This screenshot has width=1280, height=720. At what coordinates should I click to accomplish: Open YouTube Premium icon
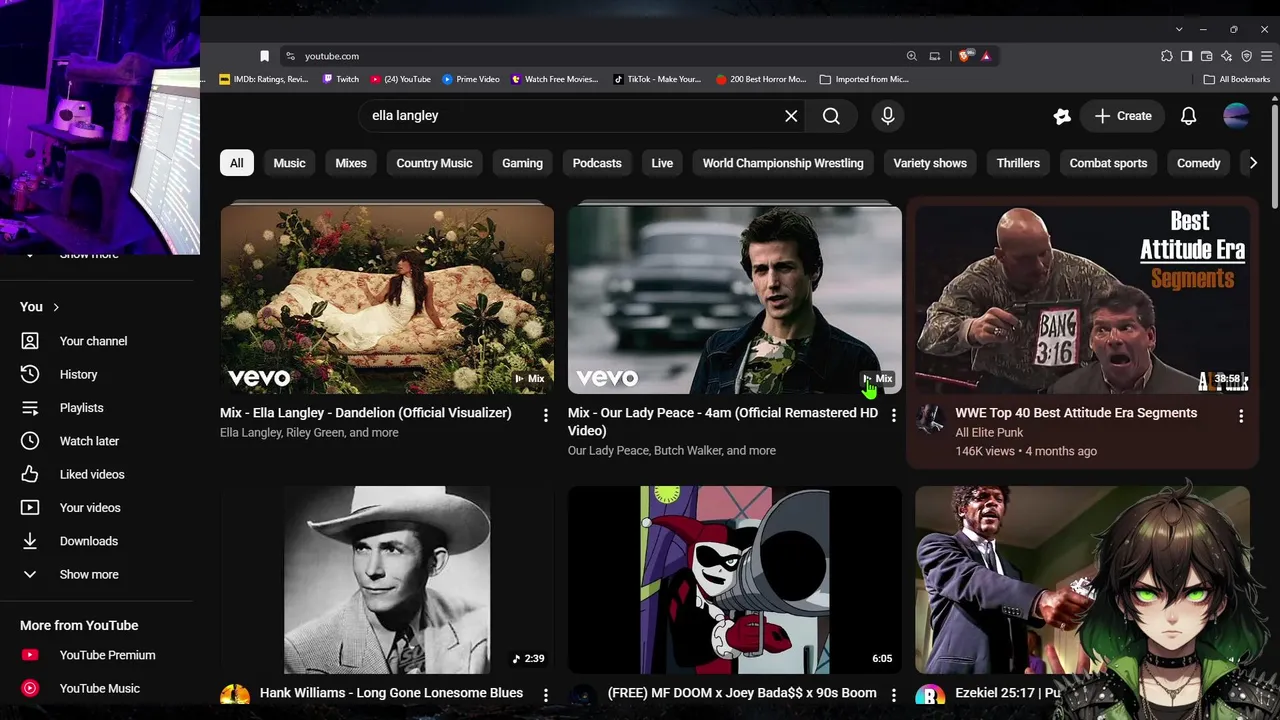tap(30, 655)
